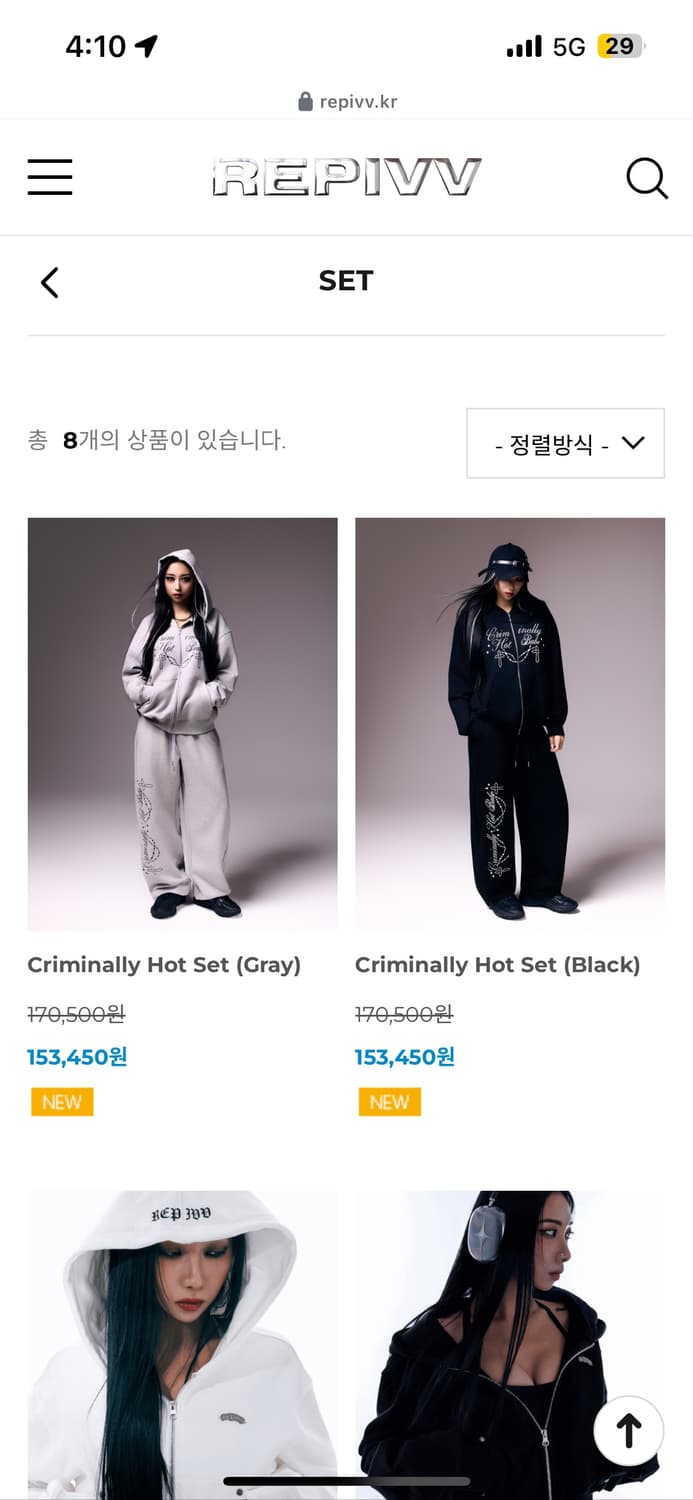693x1500 pixels.
Task: Tap the REPIVV logo in the header
Action: (x=346, y=176)
